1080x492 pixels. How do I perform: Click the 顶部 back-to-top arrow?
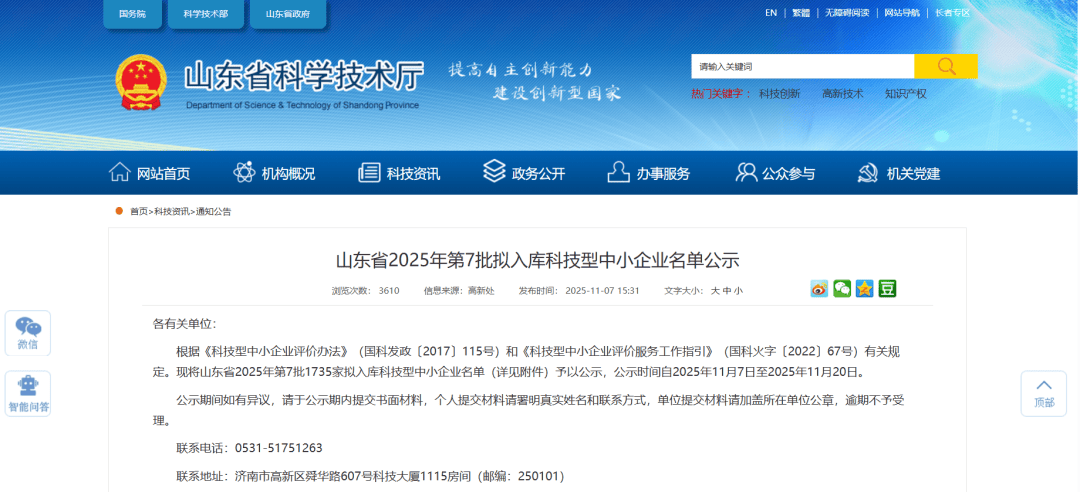(x=1044, y=393)
